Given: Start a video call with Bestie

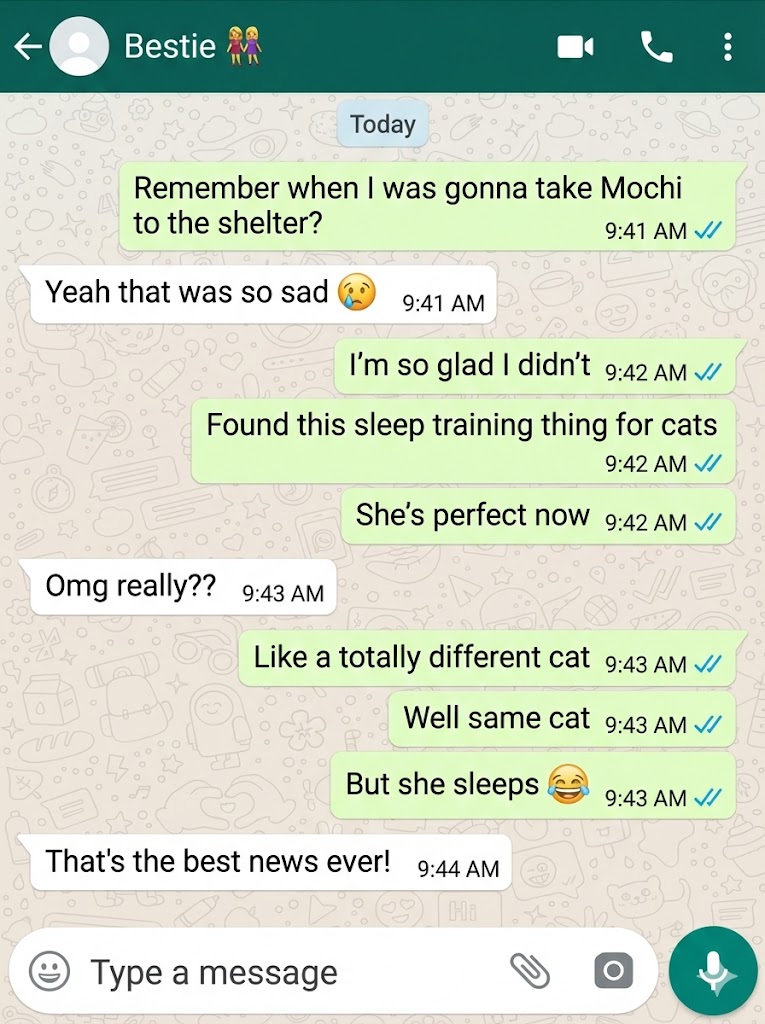Looking at the screenshot, I should tap(575, 47).
